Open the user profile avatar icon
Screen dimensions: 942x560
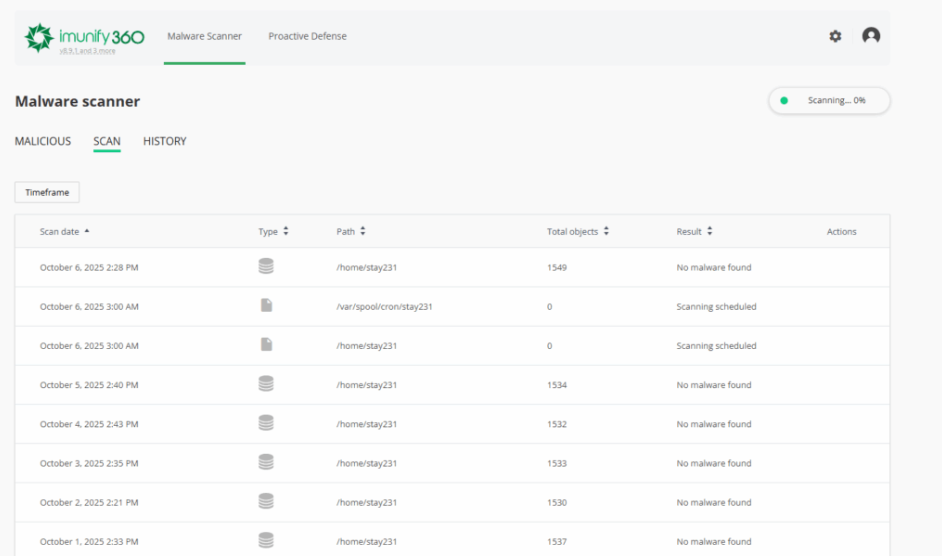(x=871, y=36)
